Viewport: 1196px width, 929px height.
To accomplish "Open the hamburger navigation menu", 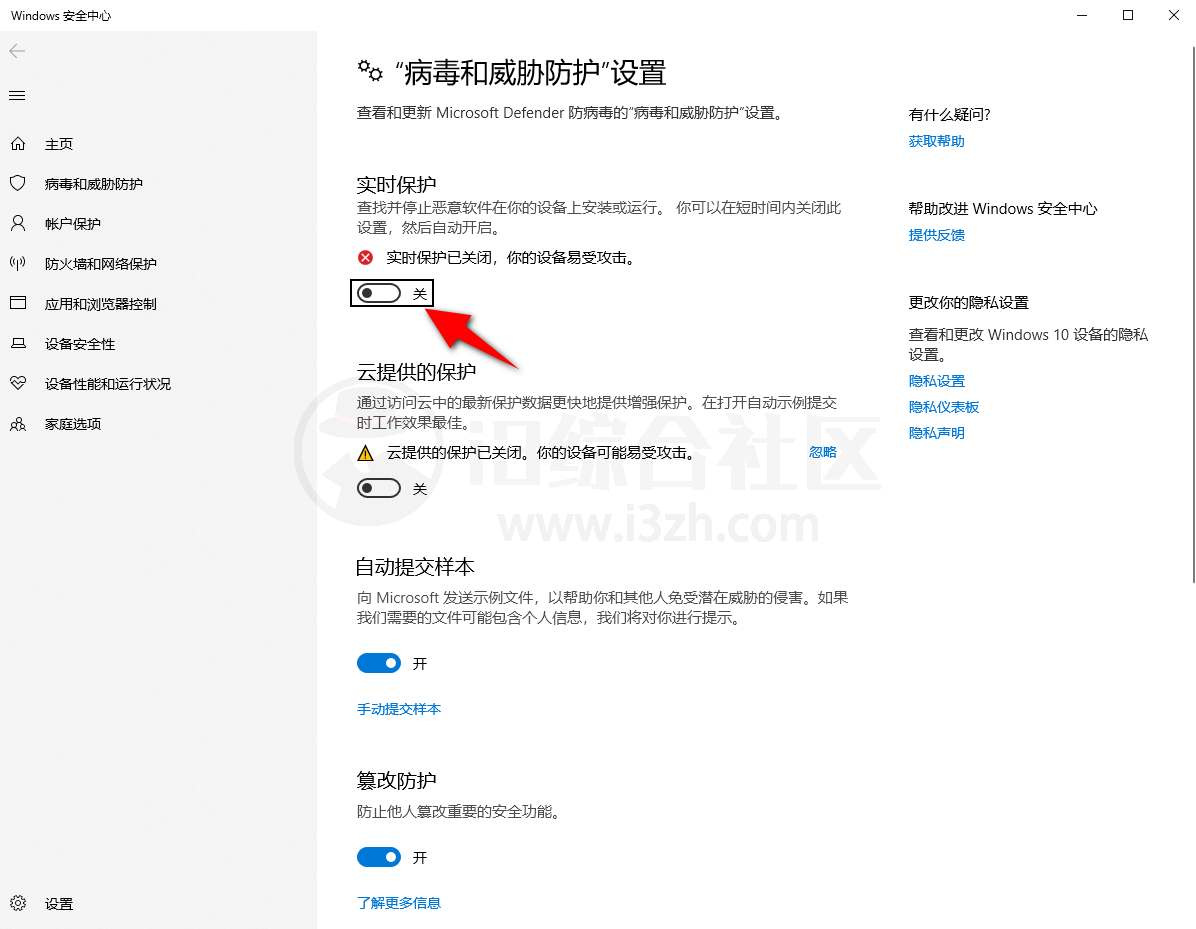I will click(17, 95).
